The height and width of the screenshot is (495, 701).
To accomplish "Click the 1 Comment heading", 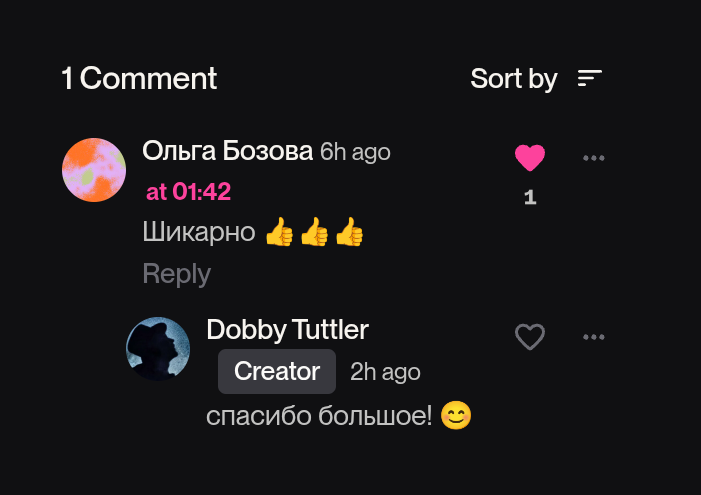I will click(139, 78).
